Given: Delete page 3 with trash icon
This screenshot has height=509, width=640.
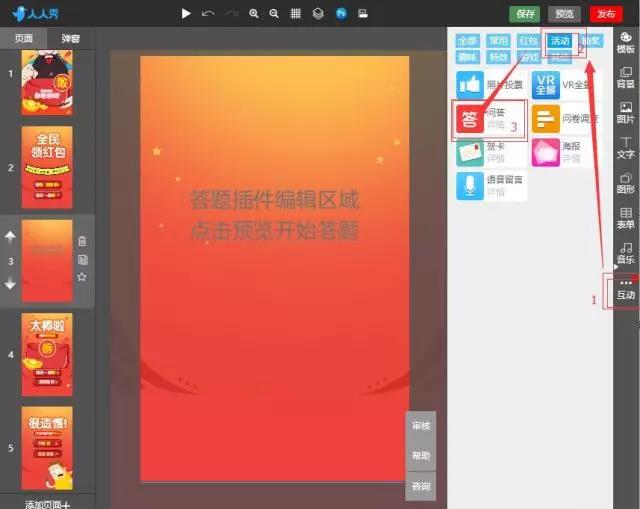Looking at the screenshot, I should (x=82, y=241).
